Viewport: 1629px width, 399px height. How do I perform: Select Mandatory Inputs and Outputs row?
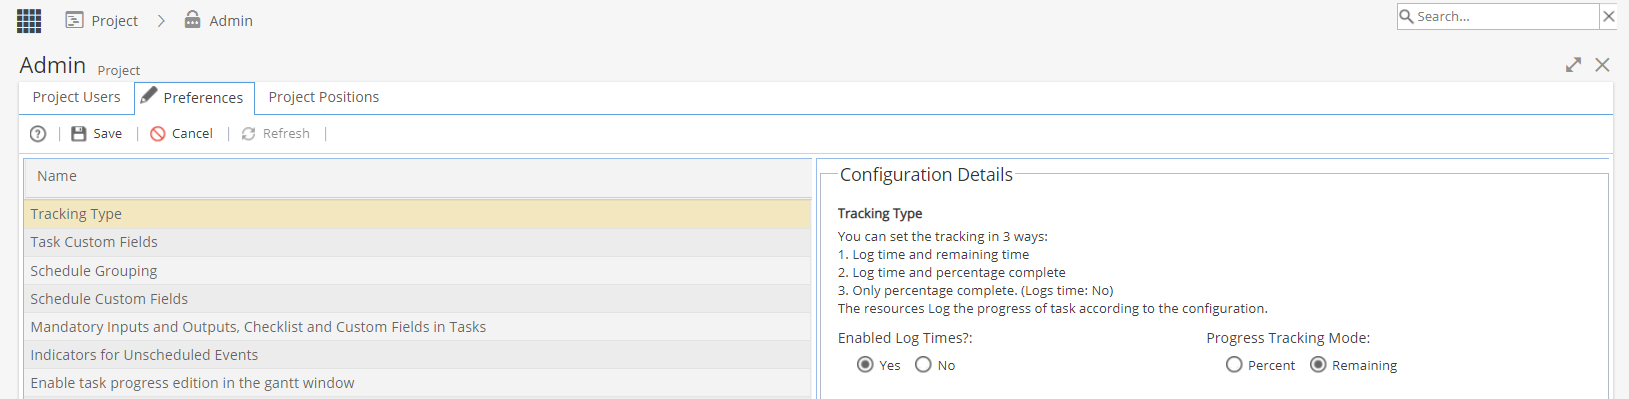pos(417,327)
